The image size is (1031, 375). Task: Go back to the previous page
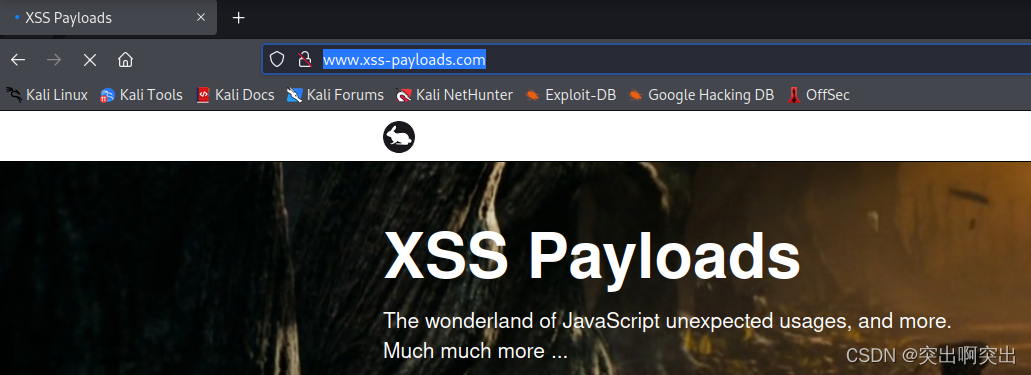(x=18, y=60)
